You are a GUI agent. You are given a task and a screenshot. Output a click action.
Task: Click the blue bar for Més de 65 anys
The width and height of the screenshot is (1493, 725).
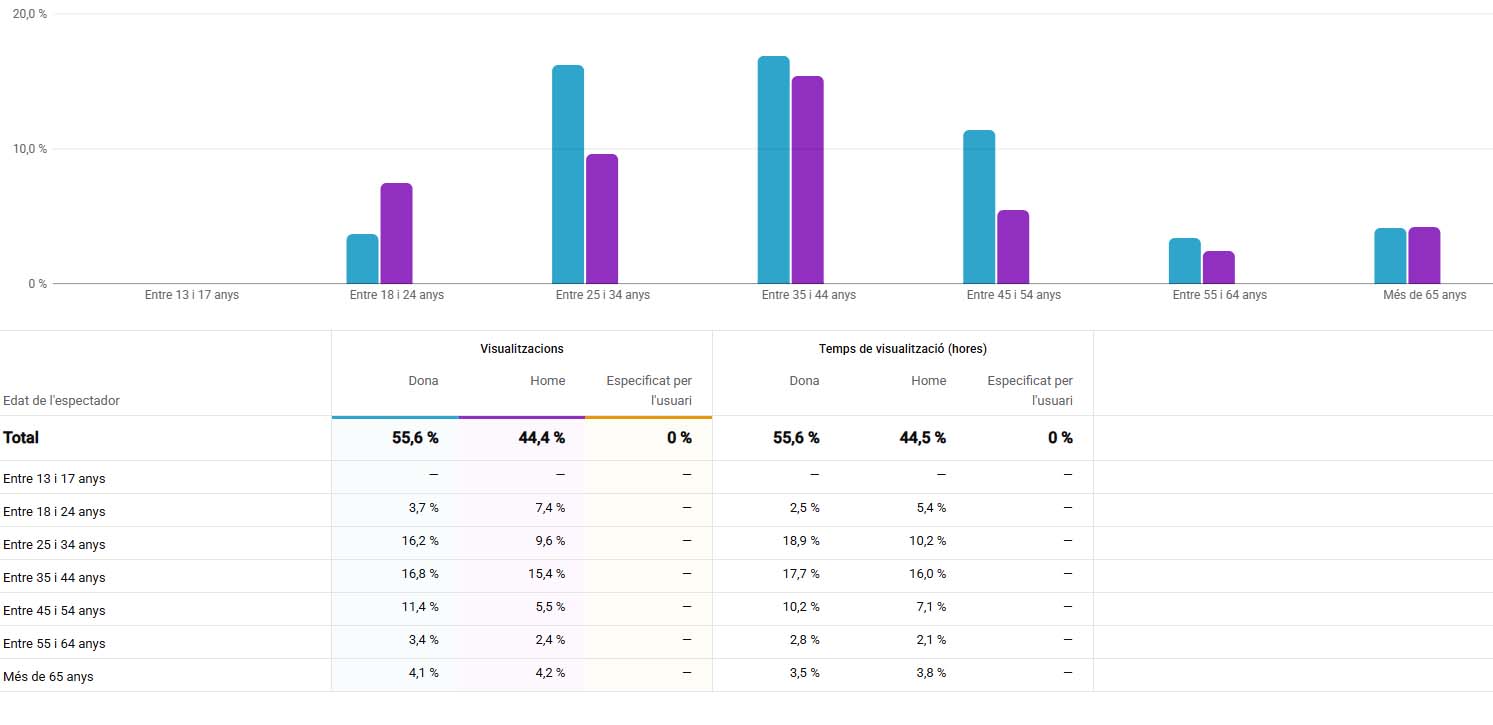point(1390,256)
